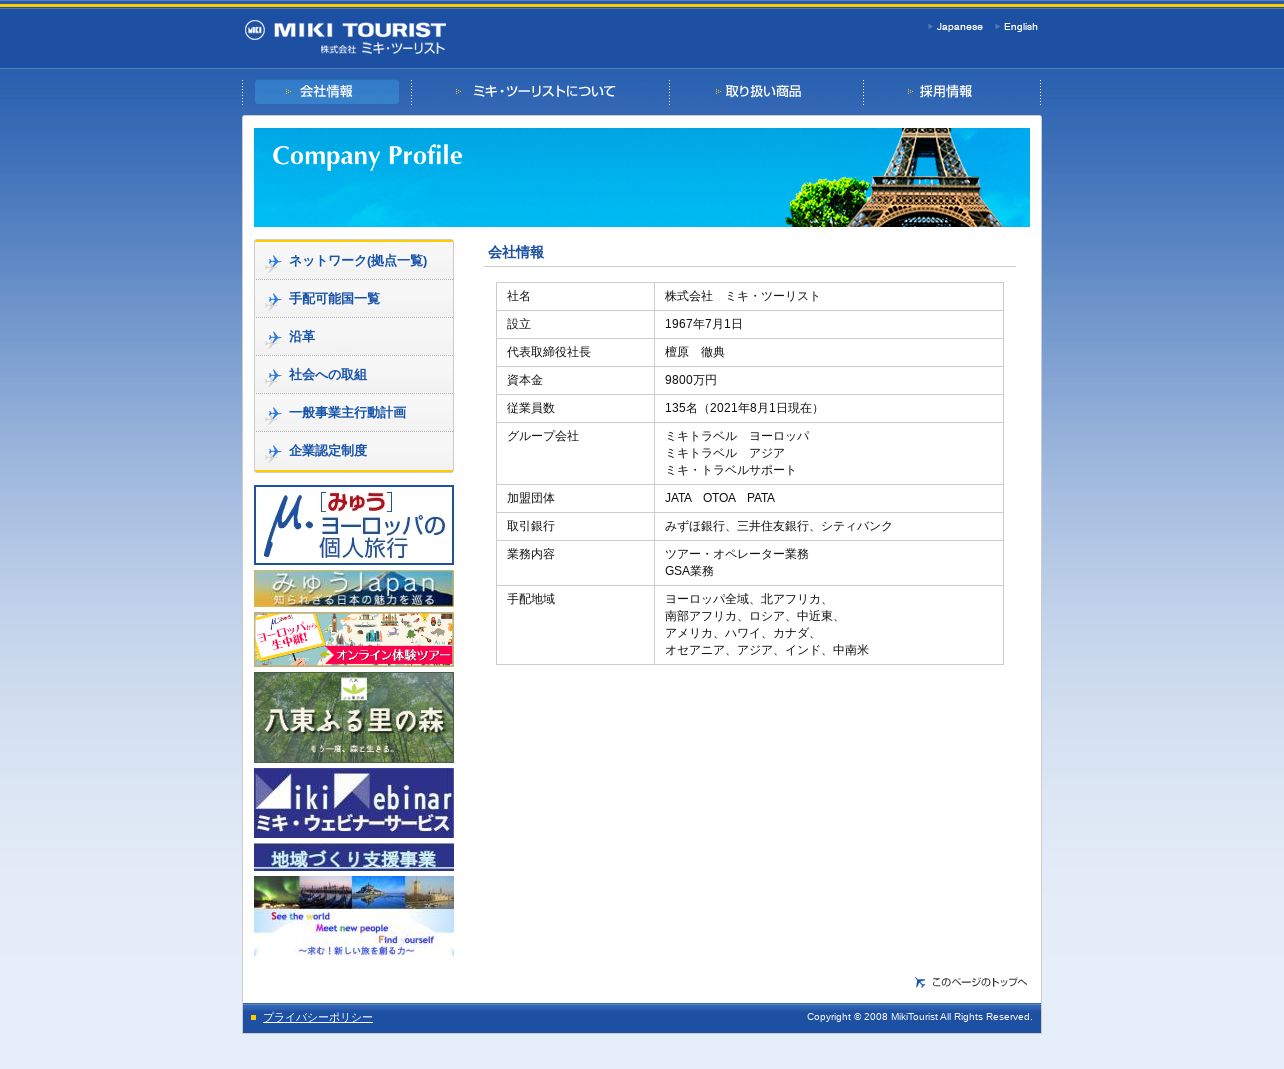Screen dimensions: 1284x1069
Task: Switch language to Japanese
Action: pyautogui.click(x=959, y=27)
